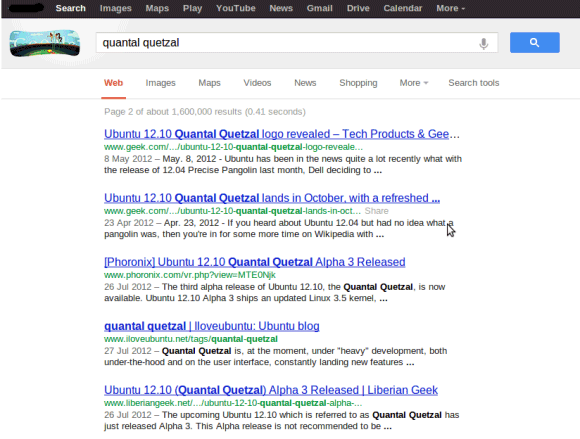Expand More dropdown in top black bar
This screenshot has height=439, width=580.
451,8
